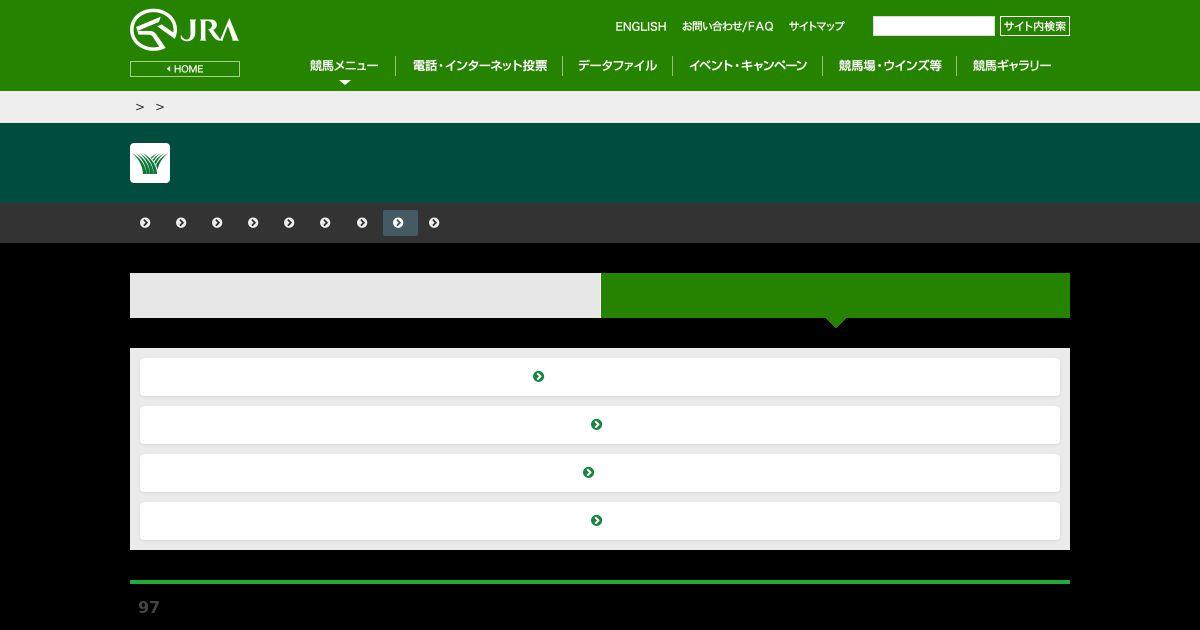
Task: Focus the site search text field
Action: [x=934, y=26]
